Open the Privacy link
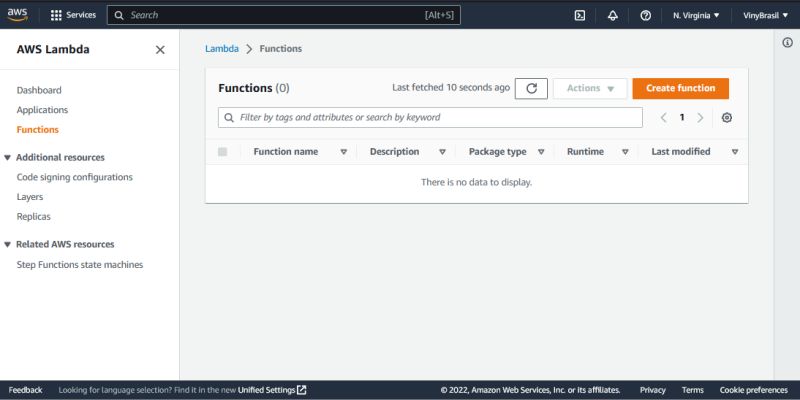This screenshot has height=400, width=800. [x=653, y=390]
